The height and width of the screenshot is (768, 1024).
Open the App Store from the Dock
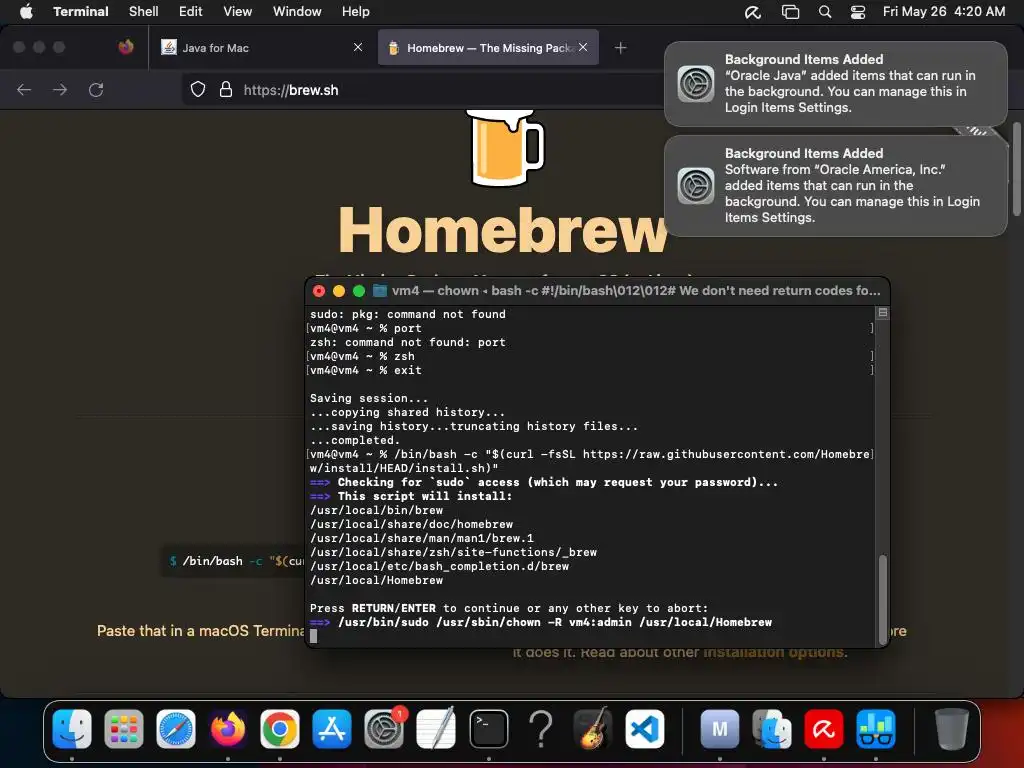click(332, 729)
